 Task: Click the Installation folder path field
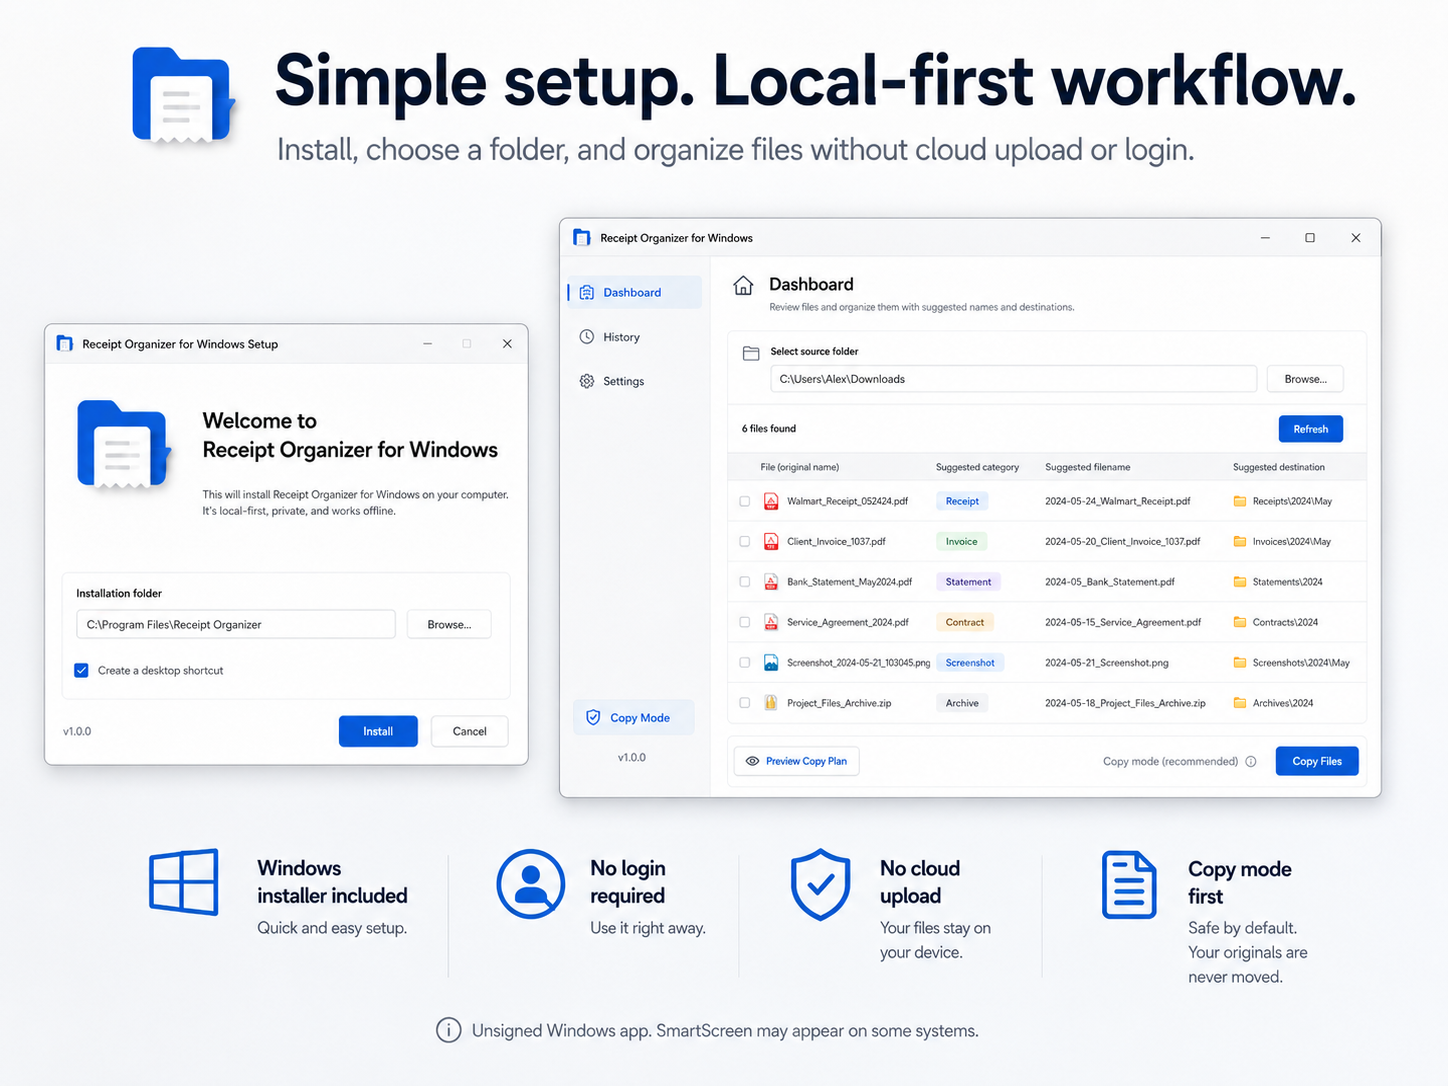pos(236,624)
